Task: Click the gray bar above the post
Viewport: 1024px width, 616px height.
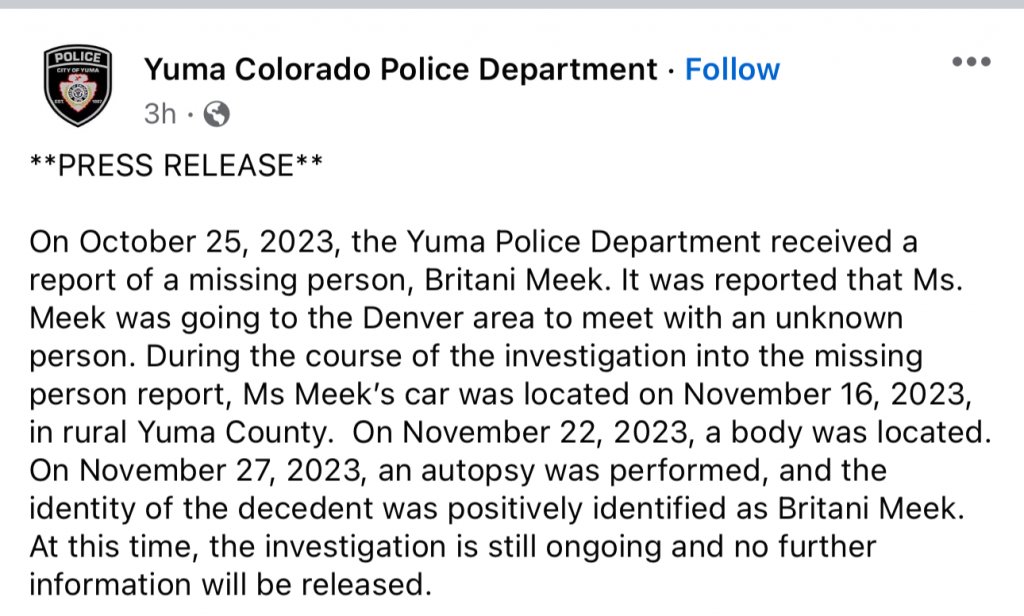Action: tap(512, 4)
